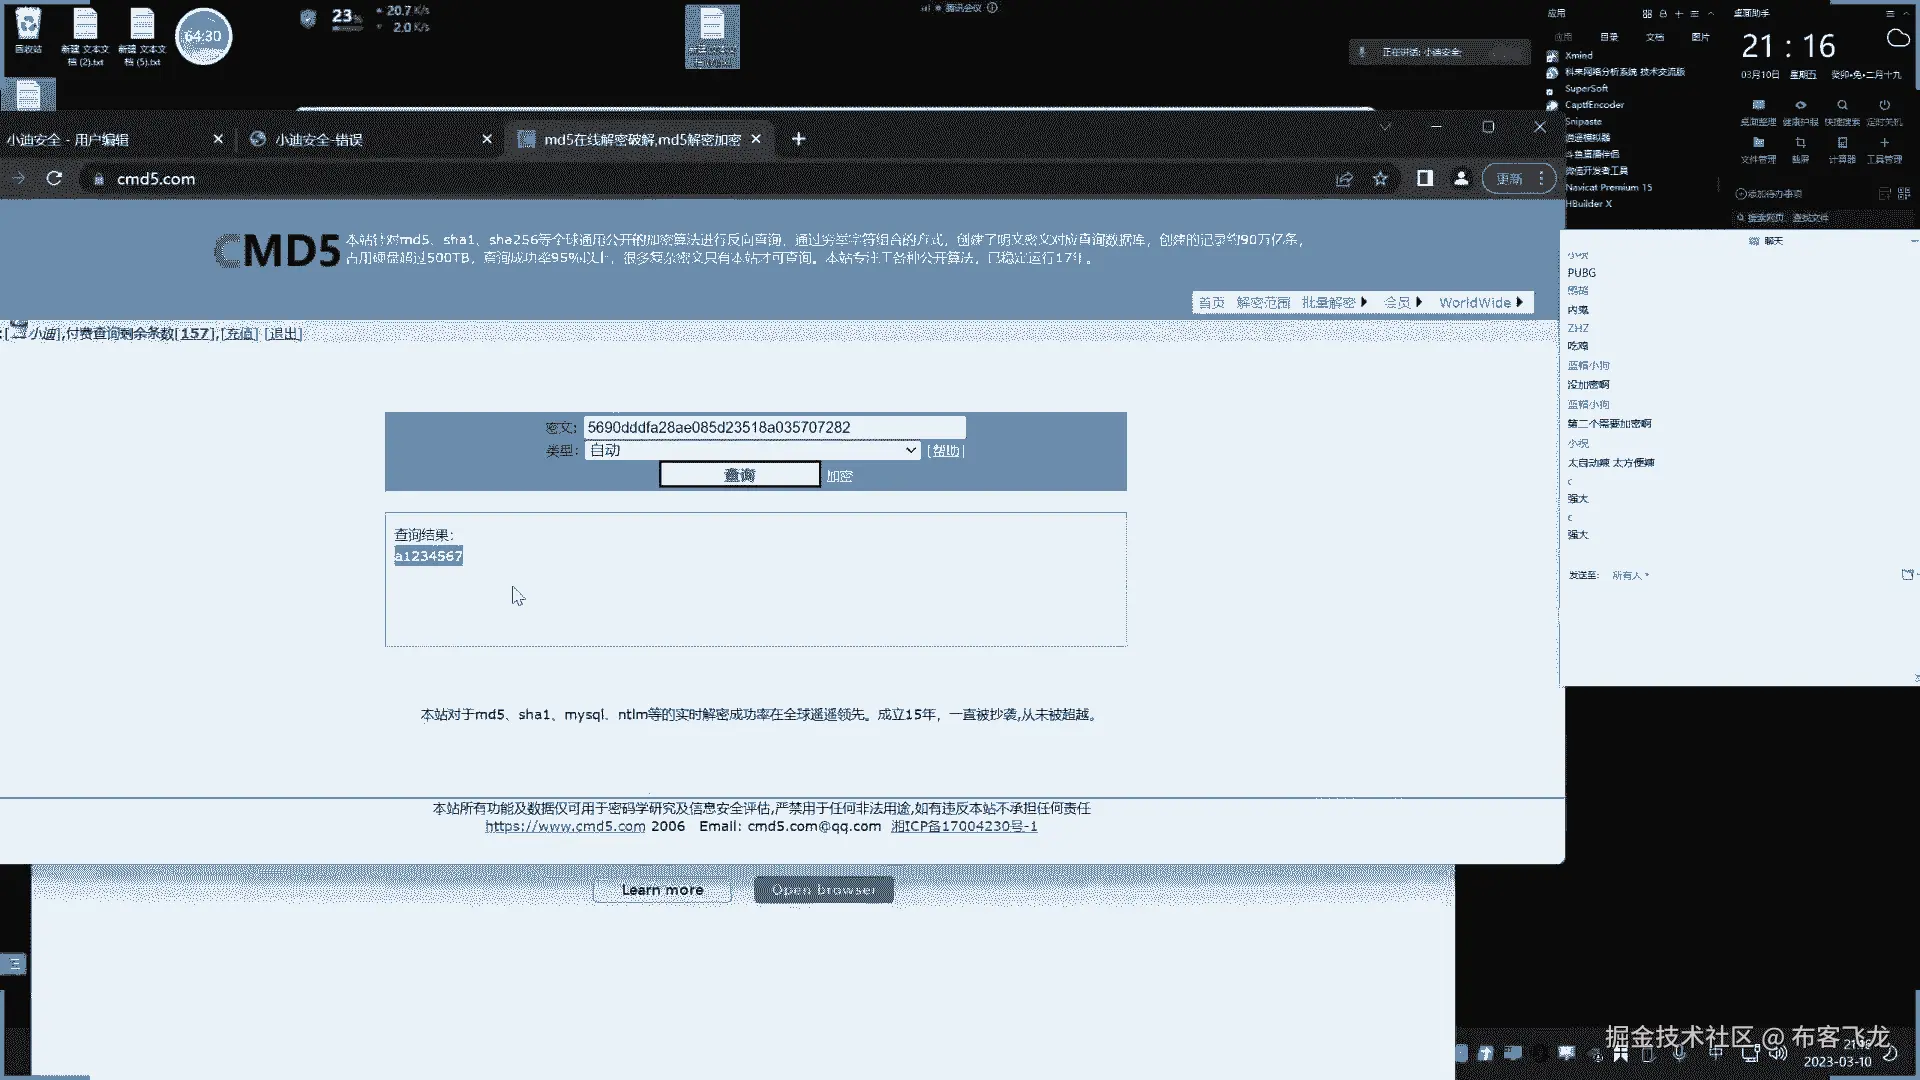Select the 解密范围 navigation item
The height and width of the screenshot is (1080, 1920).
1263,302
